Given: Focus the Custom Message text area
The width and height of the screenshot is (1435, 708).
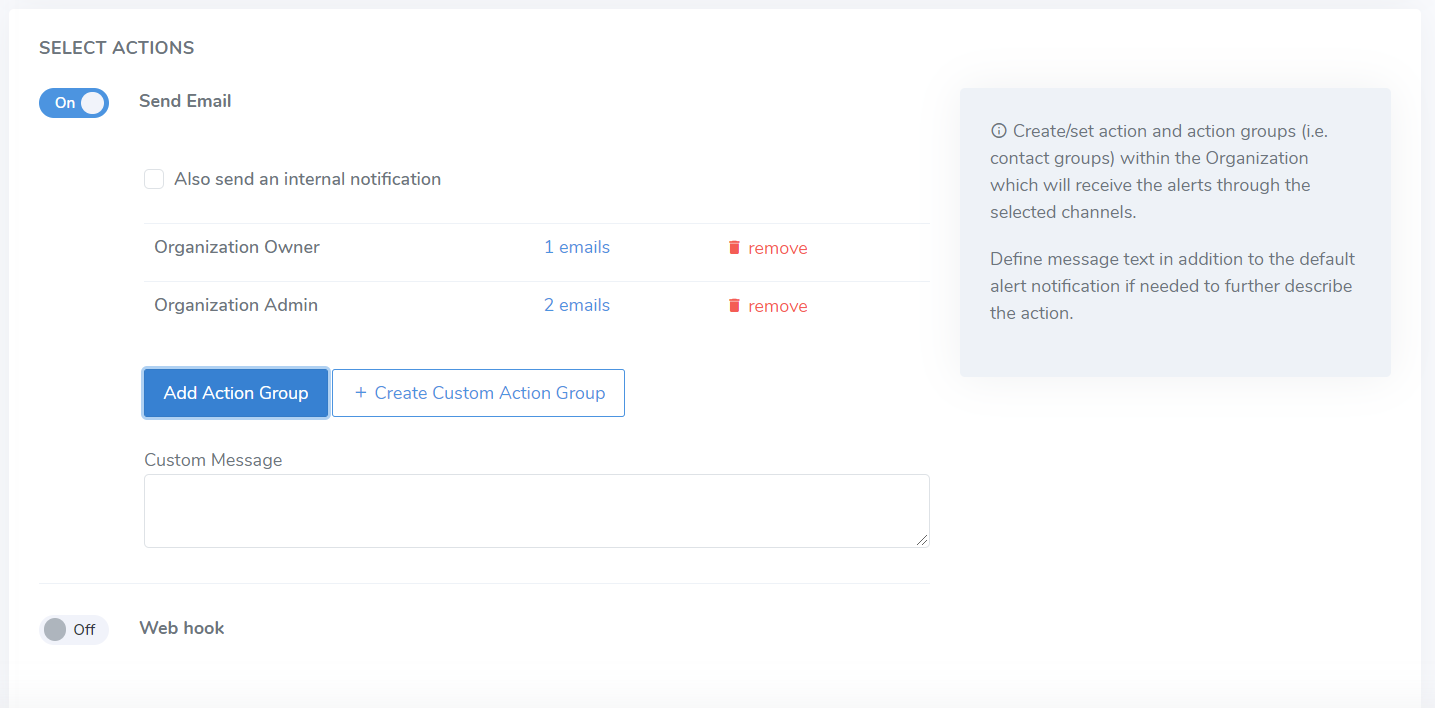Looking at the screenshot, I should pyautogui.click(x=537, y=511).
